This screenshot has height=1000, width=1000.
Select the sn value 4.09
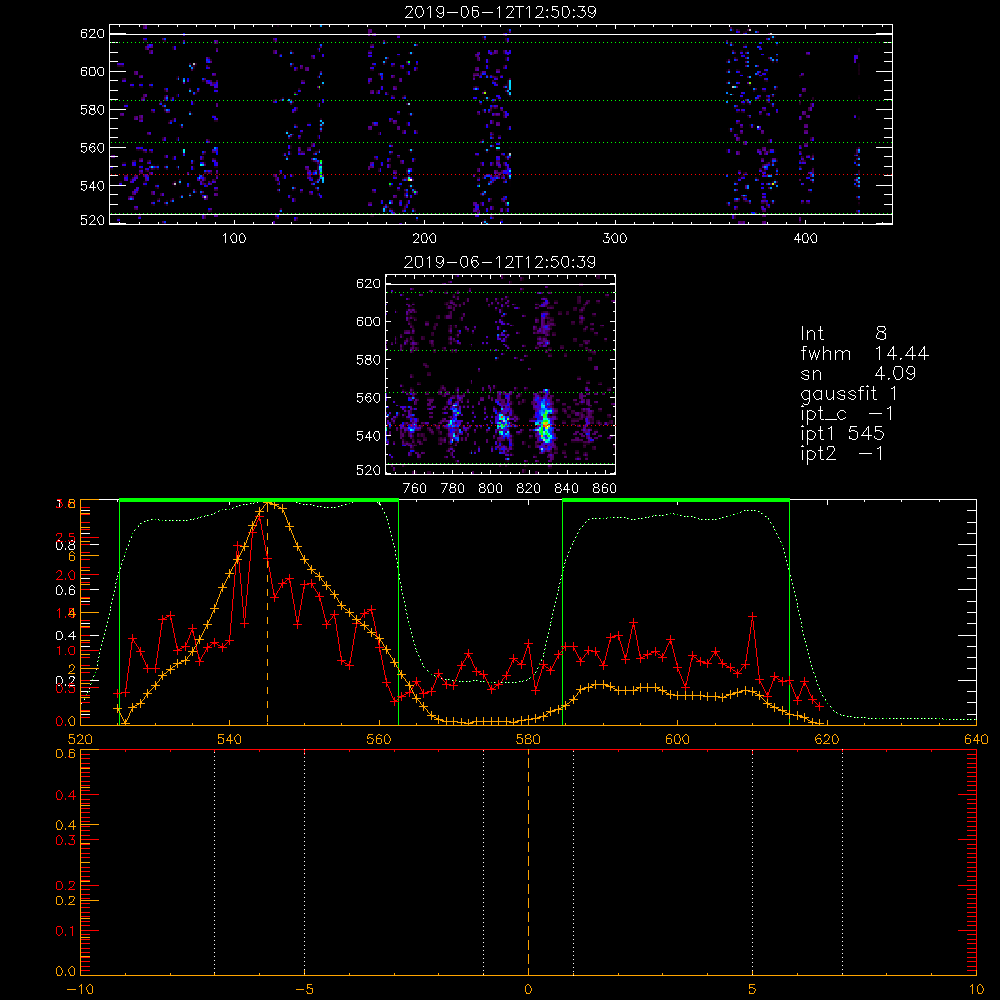coord(895,373)
